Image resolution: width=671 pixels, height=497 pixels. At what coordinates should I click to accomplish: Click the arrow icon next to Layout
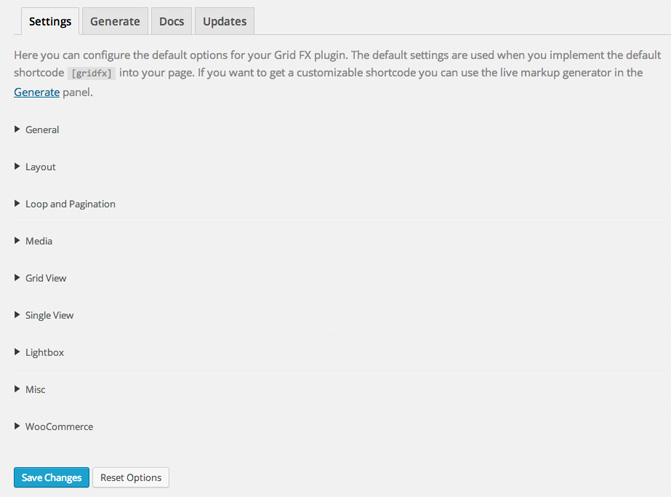pos(17,167)
